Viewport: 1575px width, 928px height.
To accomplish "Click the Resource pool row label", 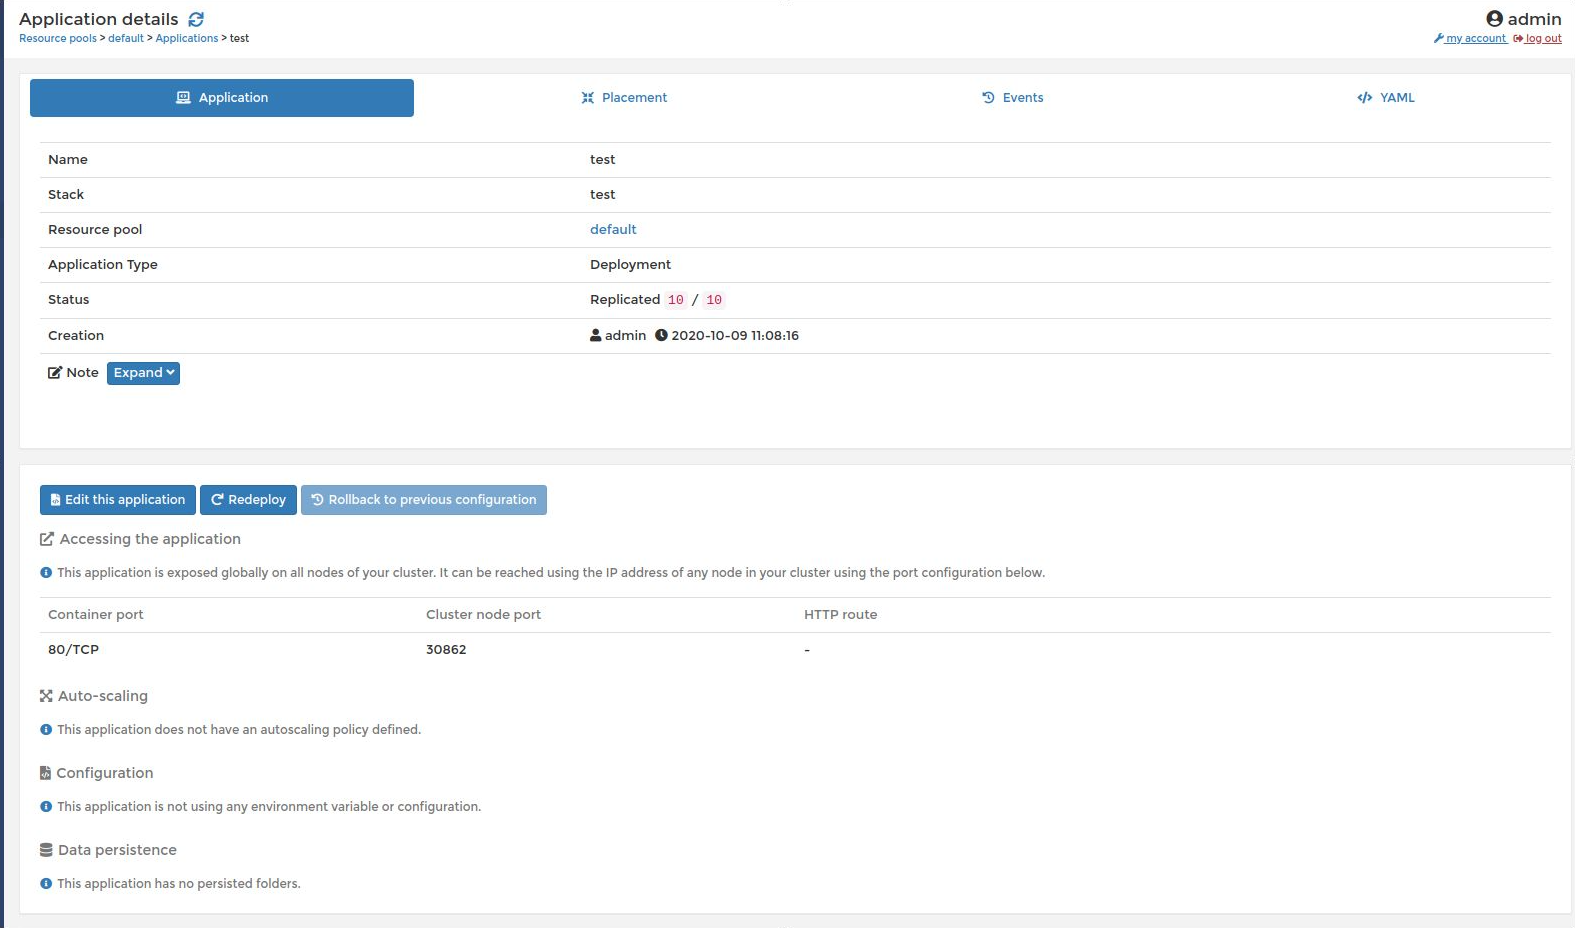I will [95, 230].
